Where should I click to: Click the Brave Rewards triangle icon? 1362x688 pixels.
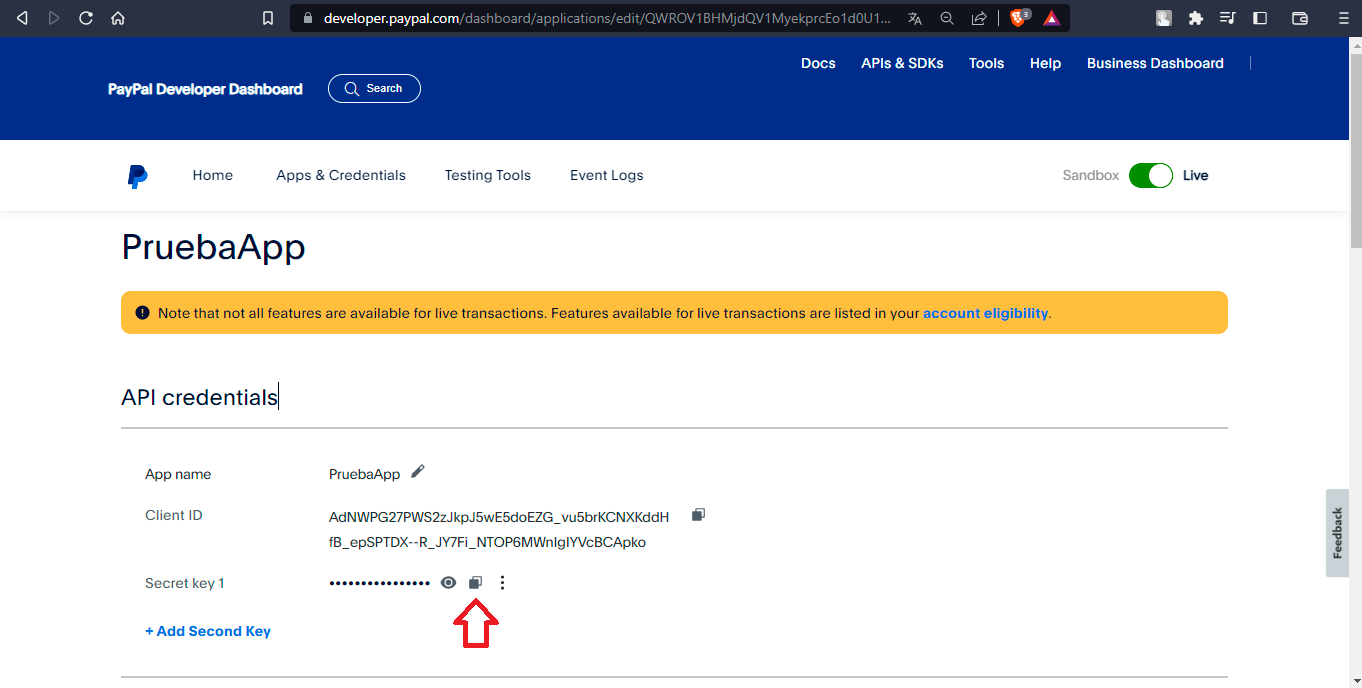coord(1051,18)
